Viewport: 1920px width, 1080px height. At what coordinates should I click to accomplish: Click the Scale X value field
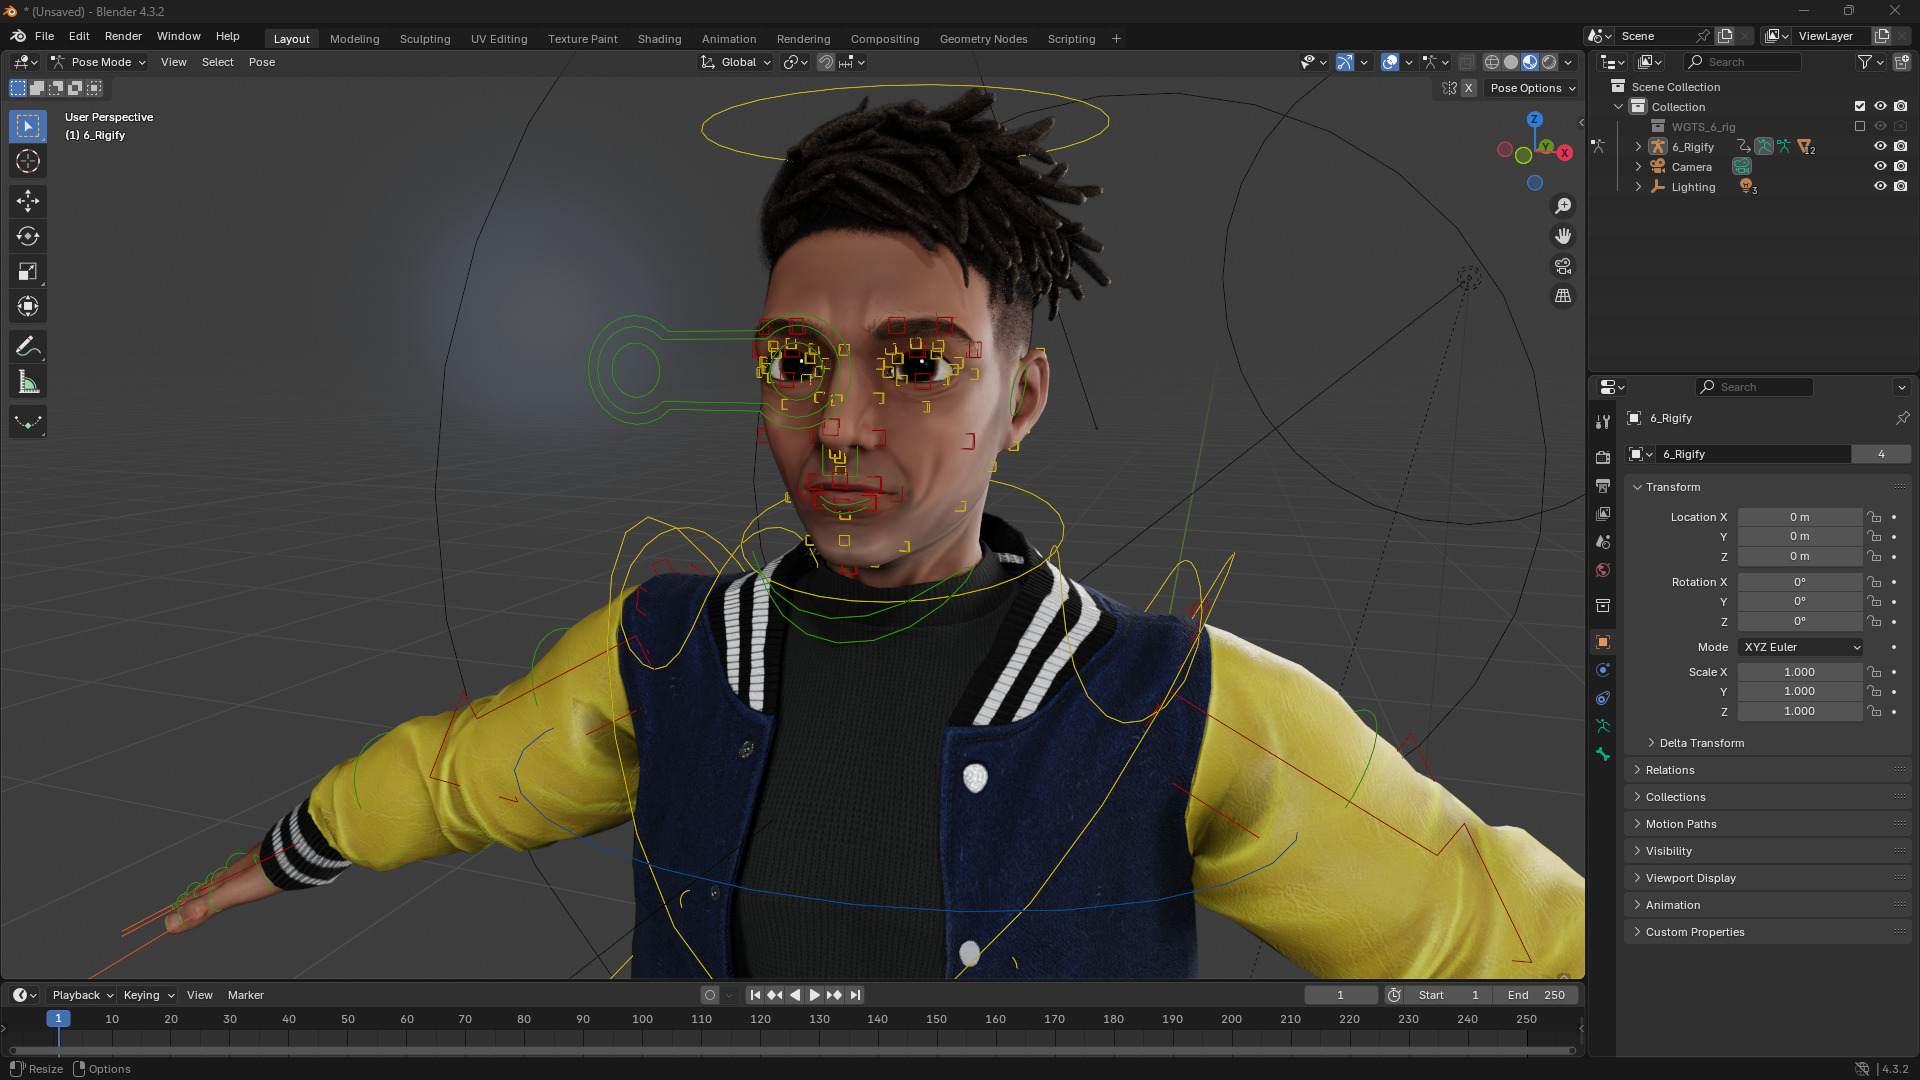pos(1798,672)
